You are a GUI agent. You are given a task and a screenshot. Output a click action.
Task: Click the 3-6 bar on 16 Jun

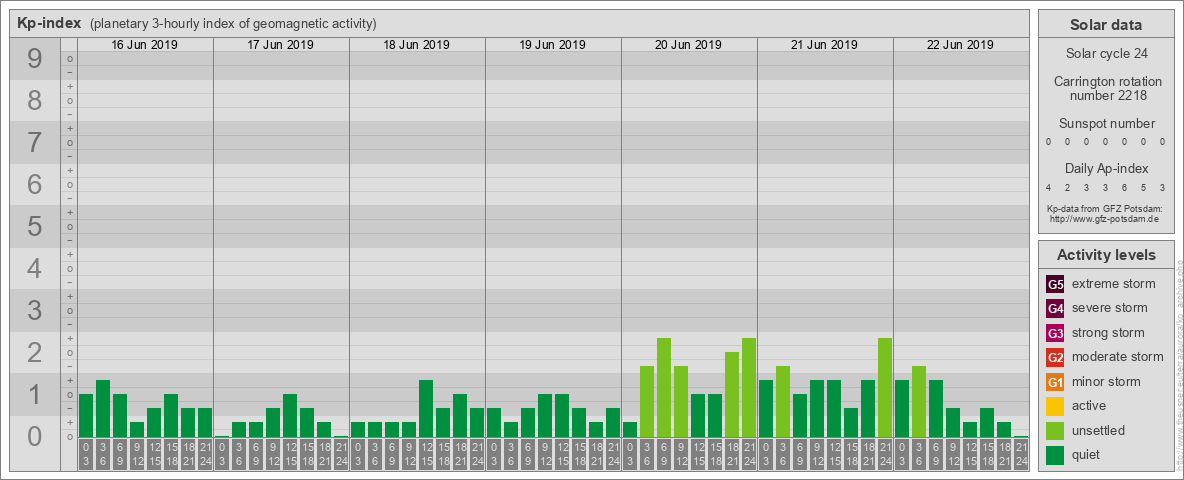tap(103, 408)
